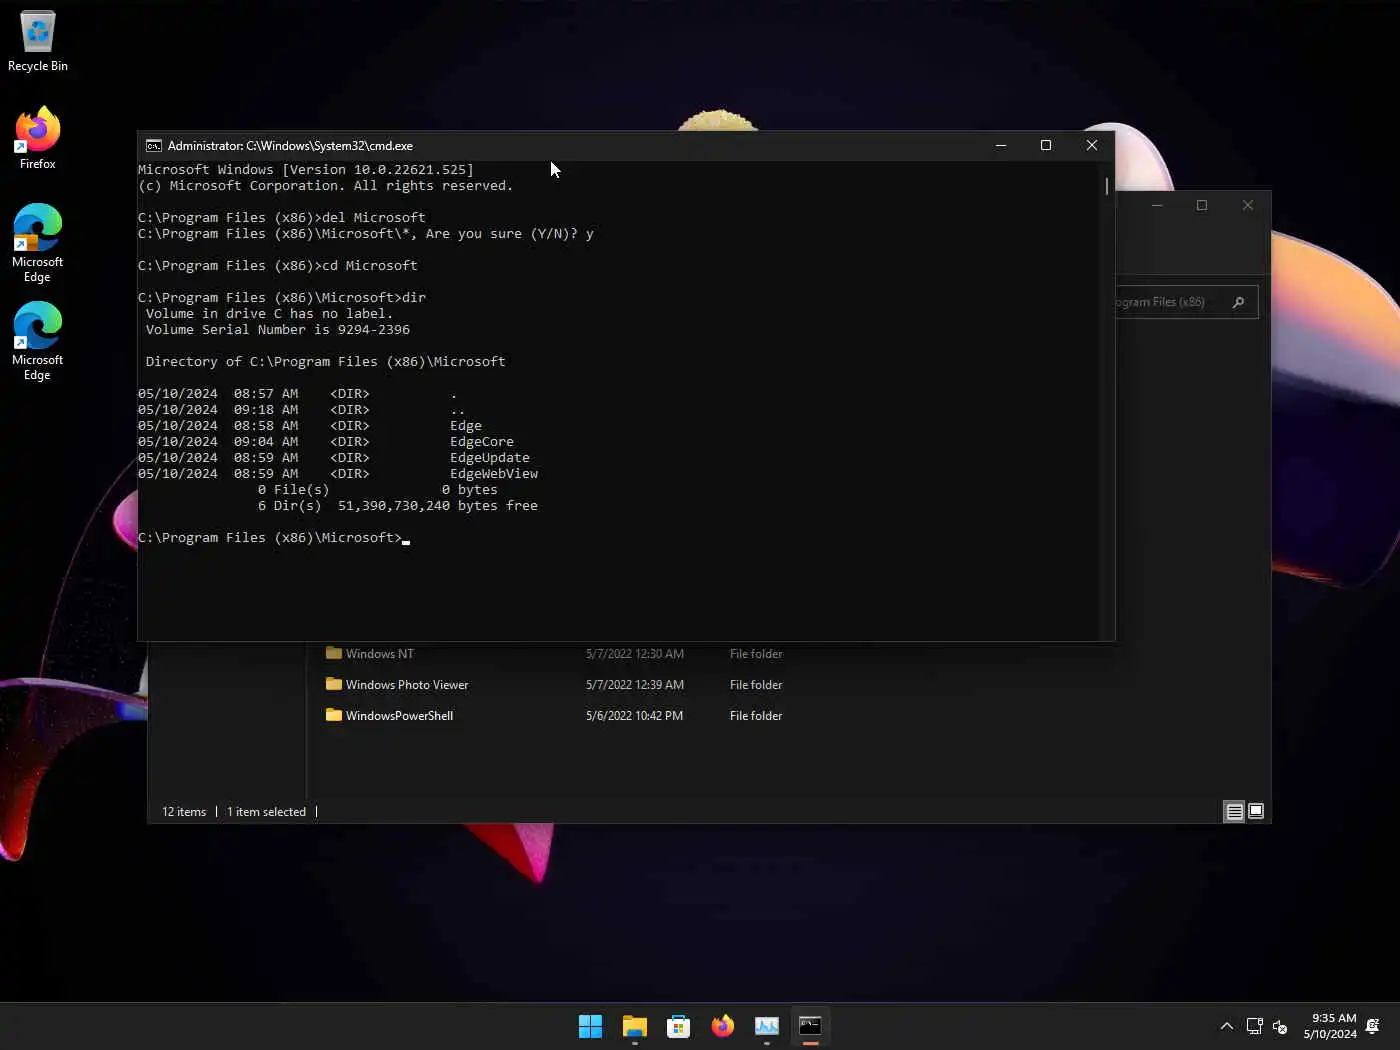The width and height of the screenshot is (1400, 1050).
Task: Open the Recycle Bin desktop icon
Action: coord(38,42)
